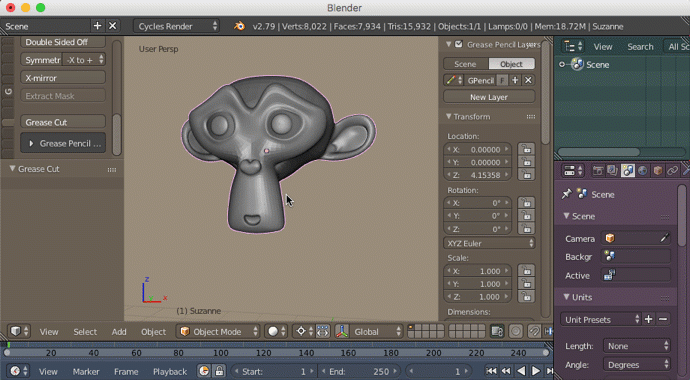Toggle timeline use preview range icon

coord(204,371)
